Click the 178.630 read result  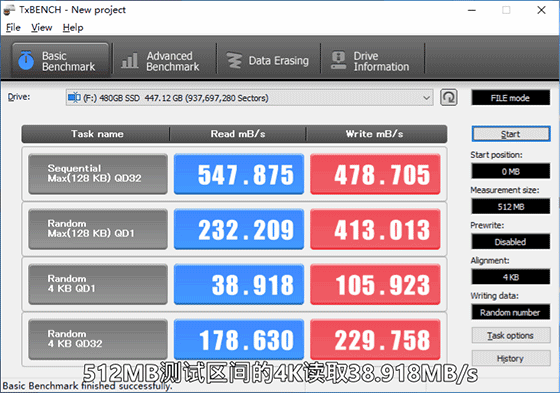[x=239, y=339]
